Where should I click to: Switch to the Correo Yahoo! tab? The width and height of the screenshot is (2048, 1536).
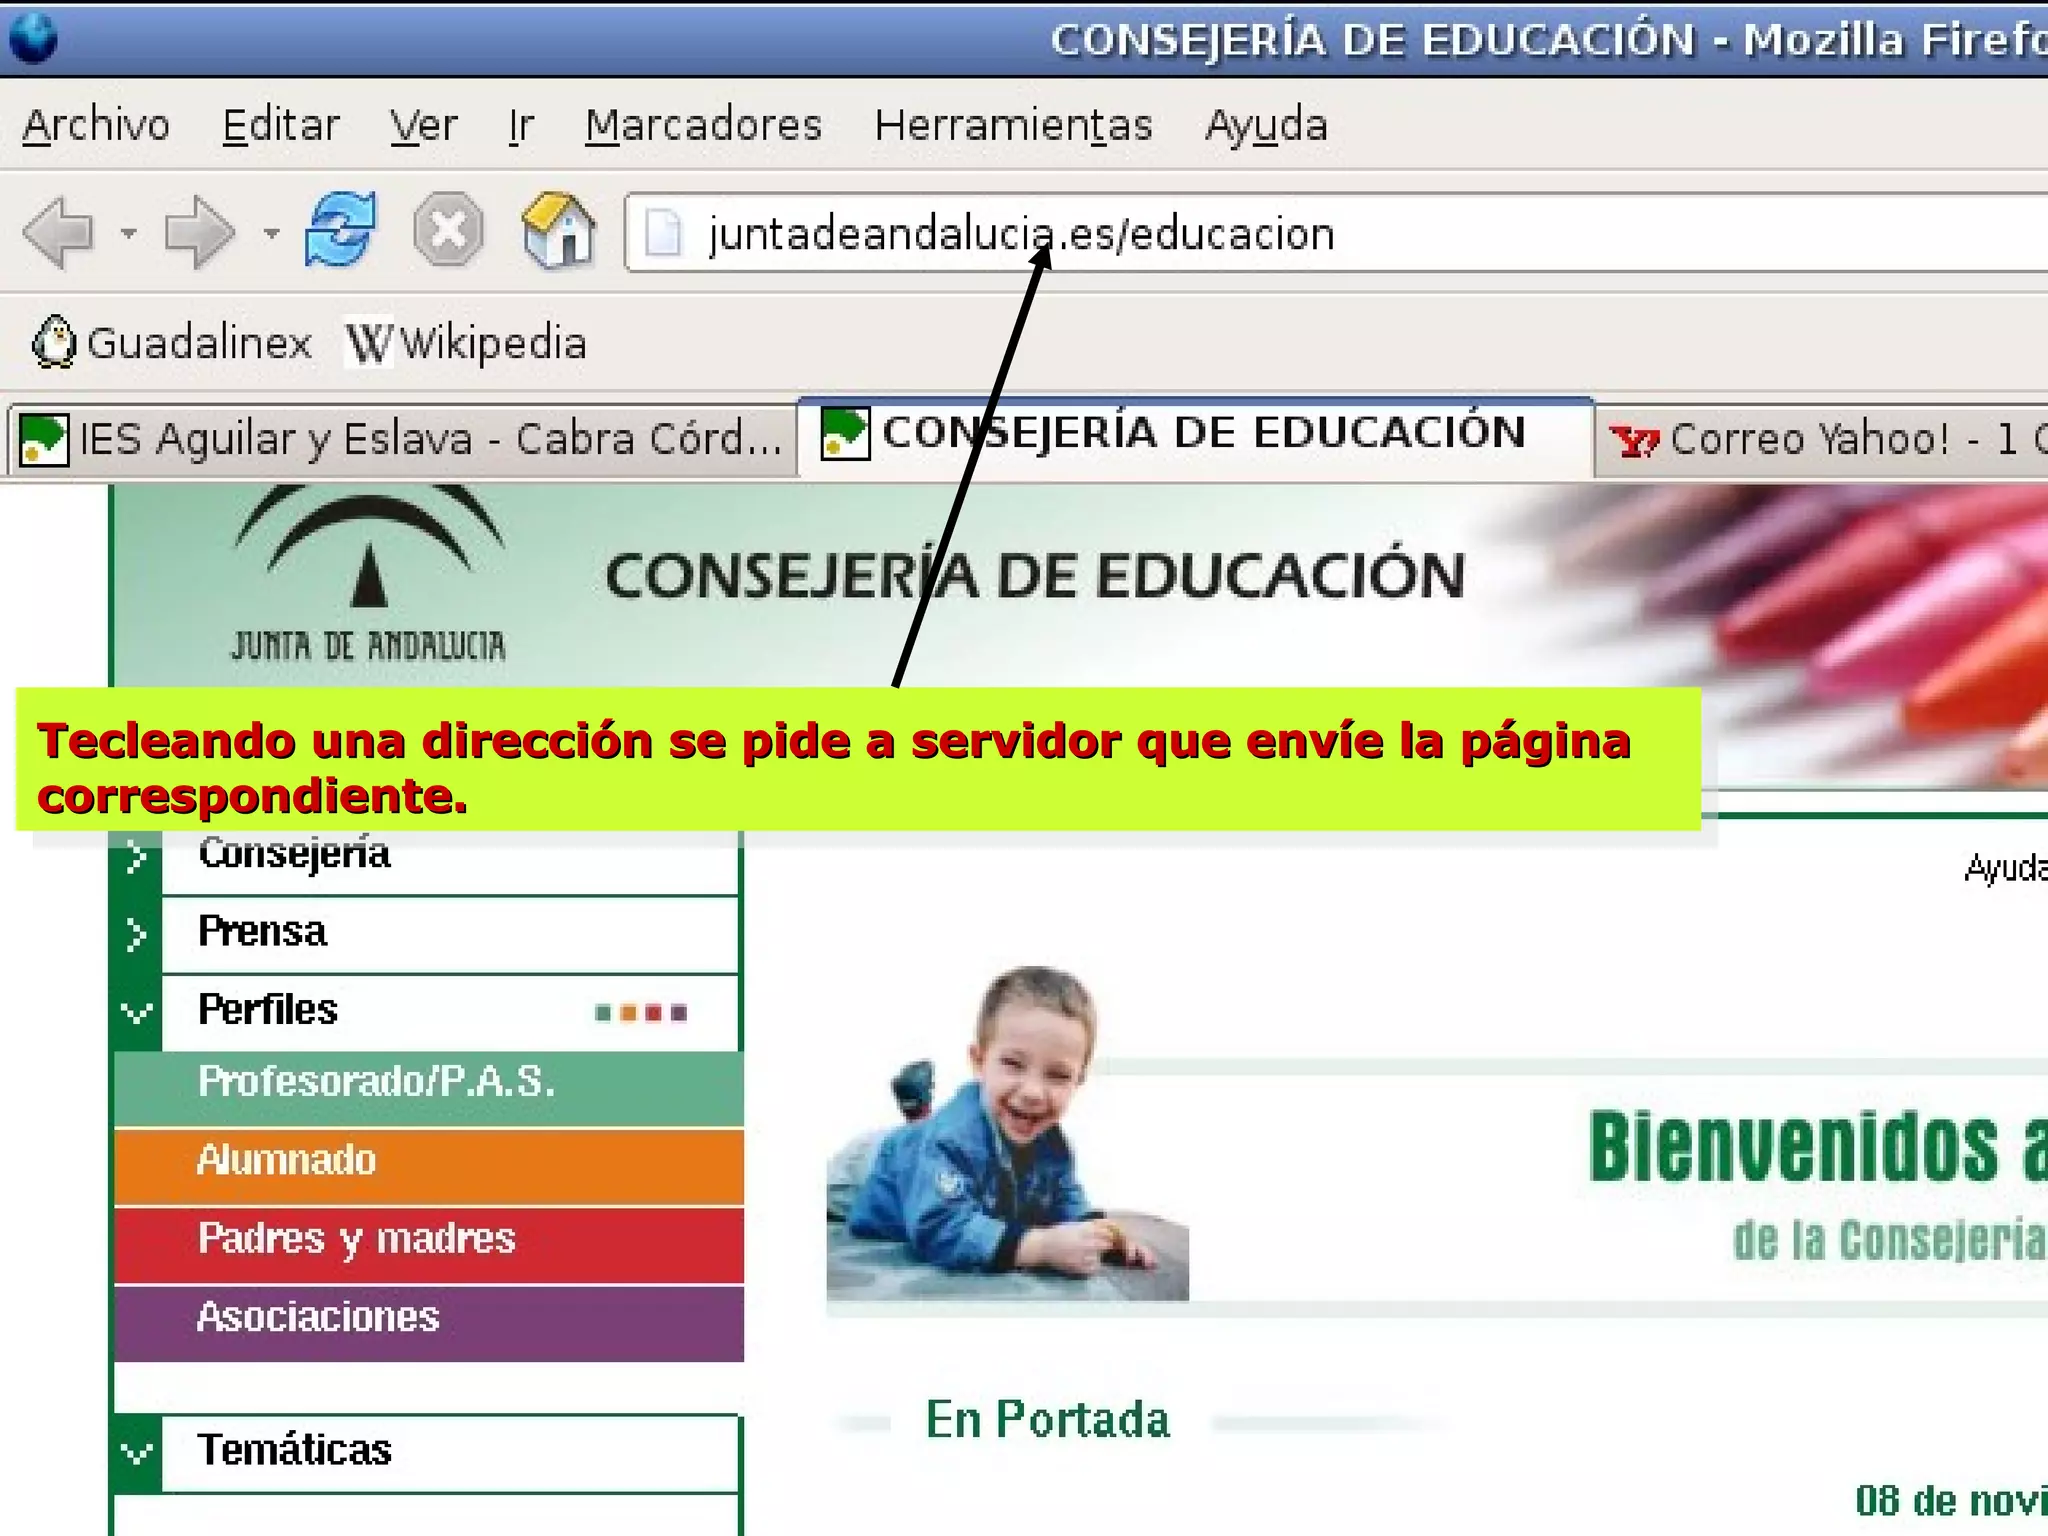pyautogui.click(x=1820, y=439)
